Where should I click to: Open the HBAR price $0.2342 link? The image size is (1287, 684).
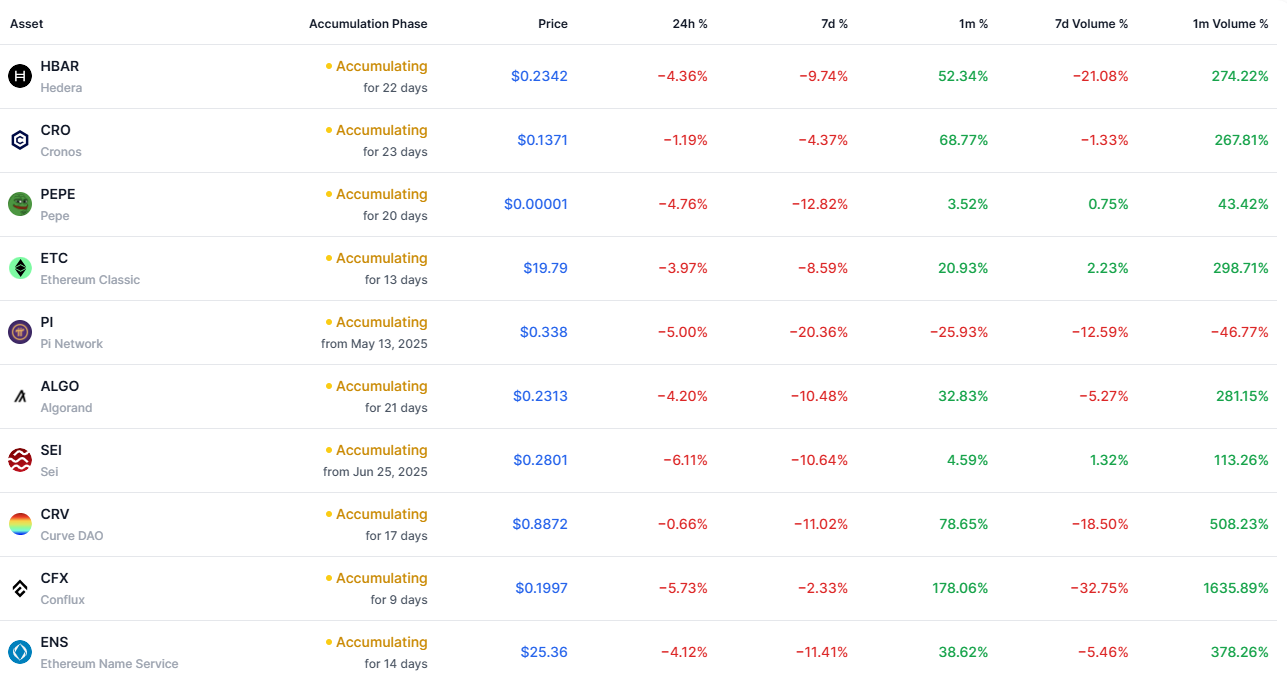[539, 76]
